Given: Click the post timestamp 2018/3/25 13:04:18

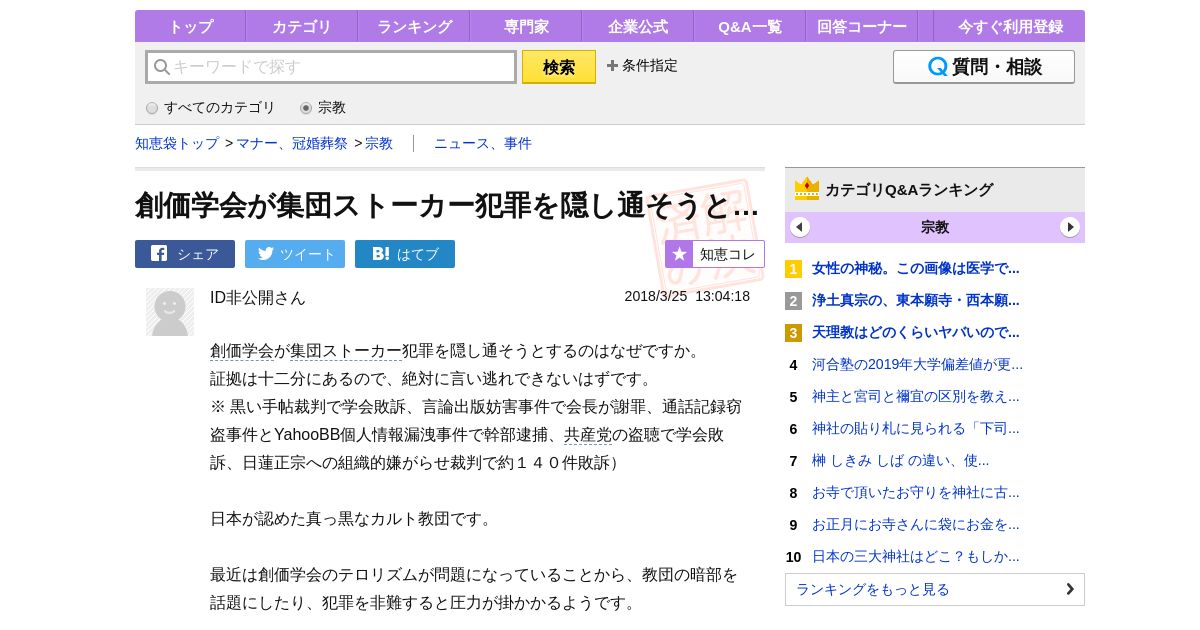Looking at the screenshot, I should (687, 296).
